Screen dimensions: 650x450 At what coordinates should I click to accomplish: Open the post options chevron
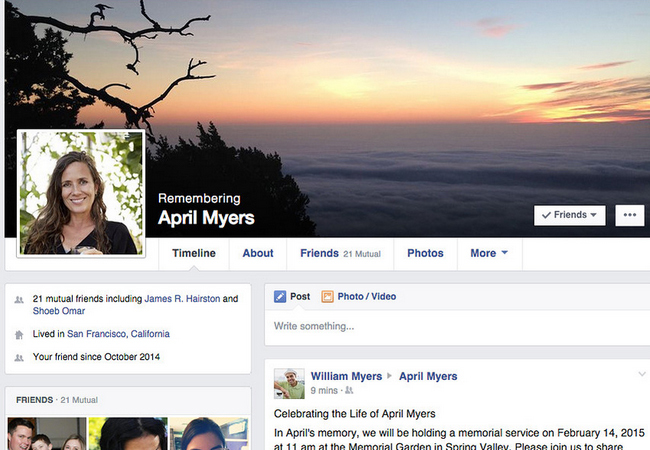tap(642, 374)
